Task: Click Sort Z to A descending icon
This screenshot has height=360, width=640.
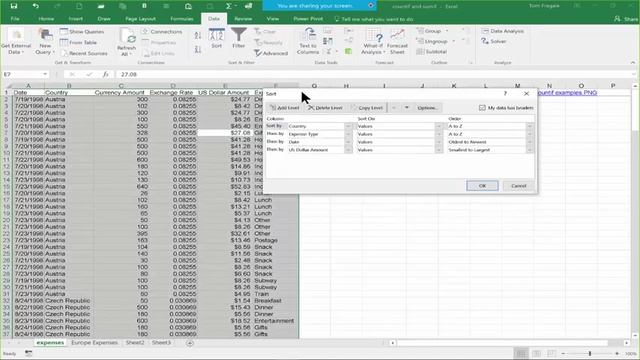Action: tap(198, 49)
